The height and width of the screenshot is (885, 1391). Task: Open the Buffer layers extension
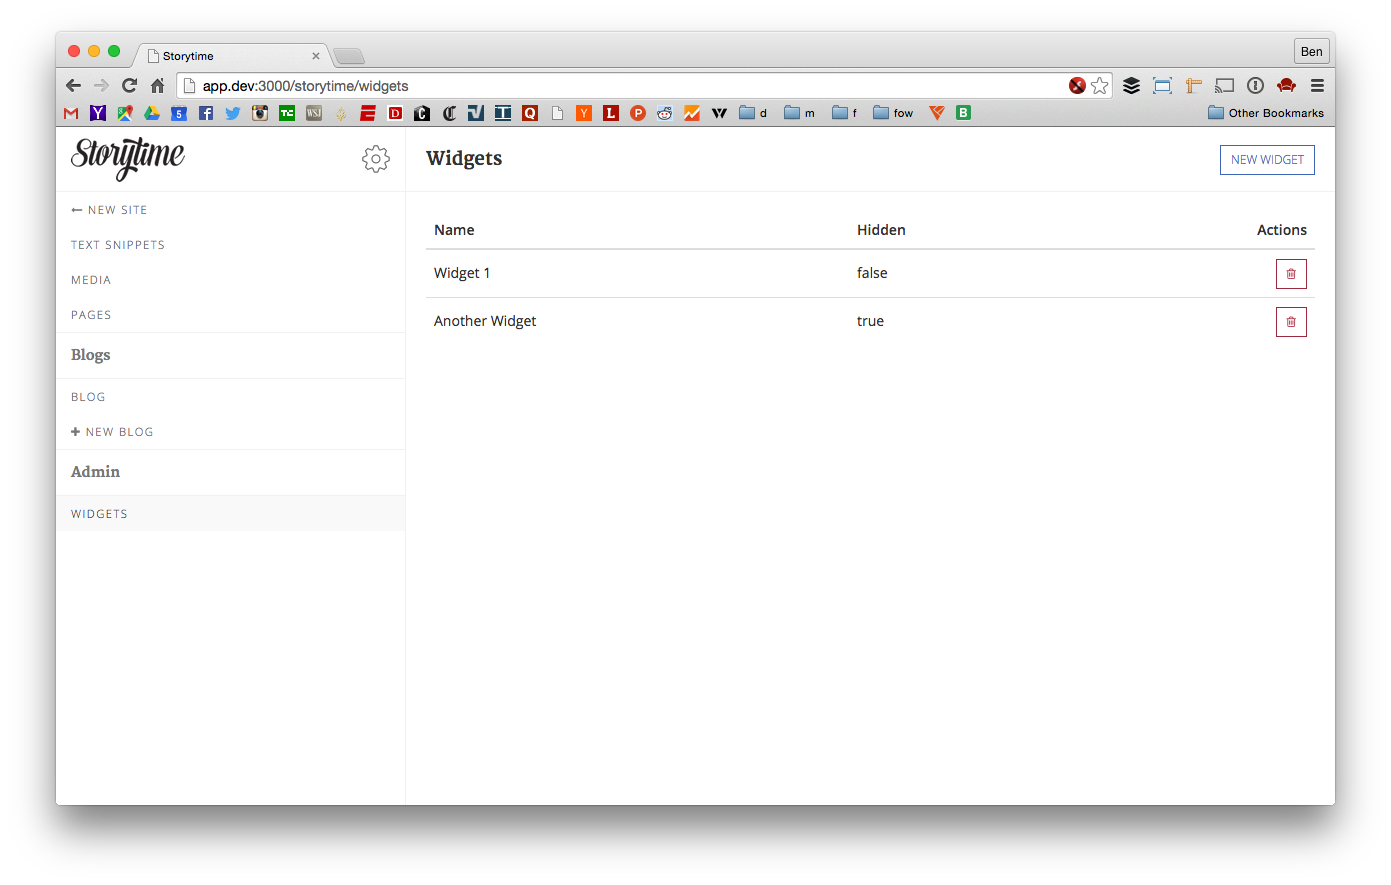point(1131,86)
